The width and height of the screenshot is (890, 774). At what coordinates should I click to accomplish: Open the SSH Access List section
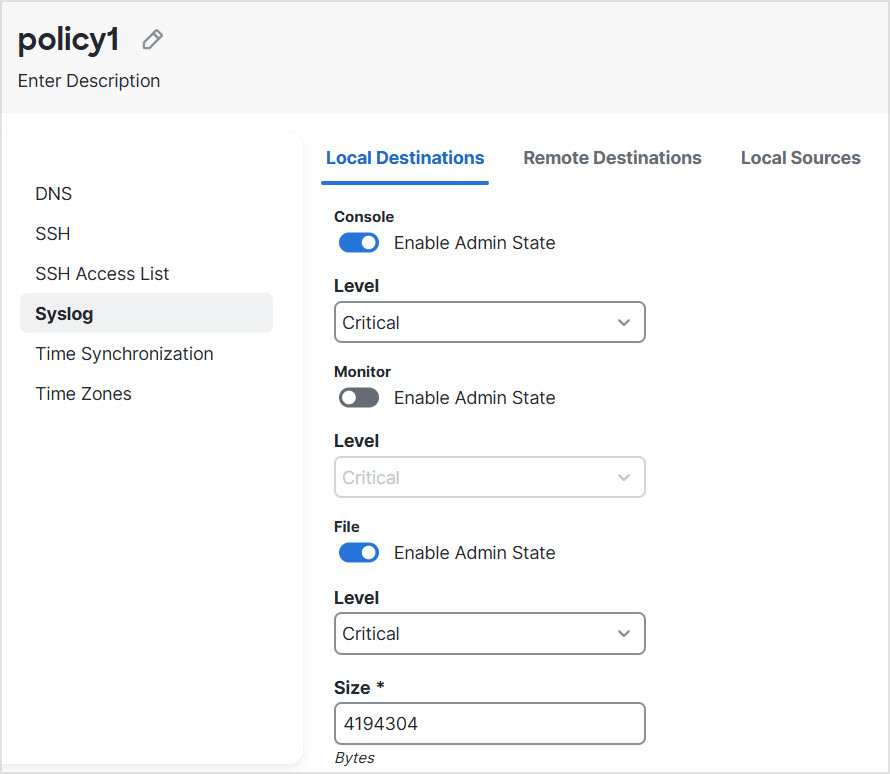[102, 273]
